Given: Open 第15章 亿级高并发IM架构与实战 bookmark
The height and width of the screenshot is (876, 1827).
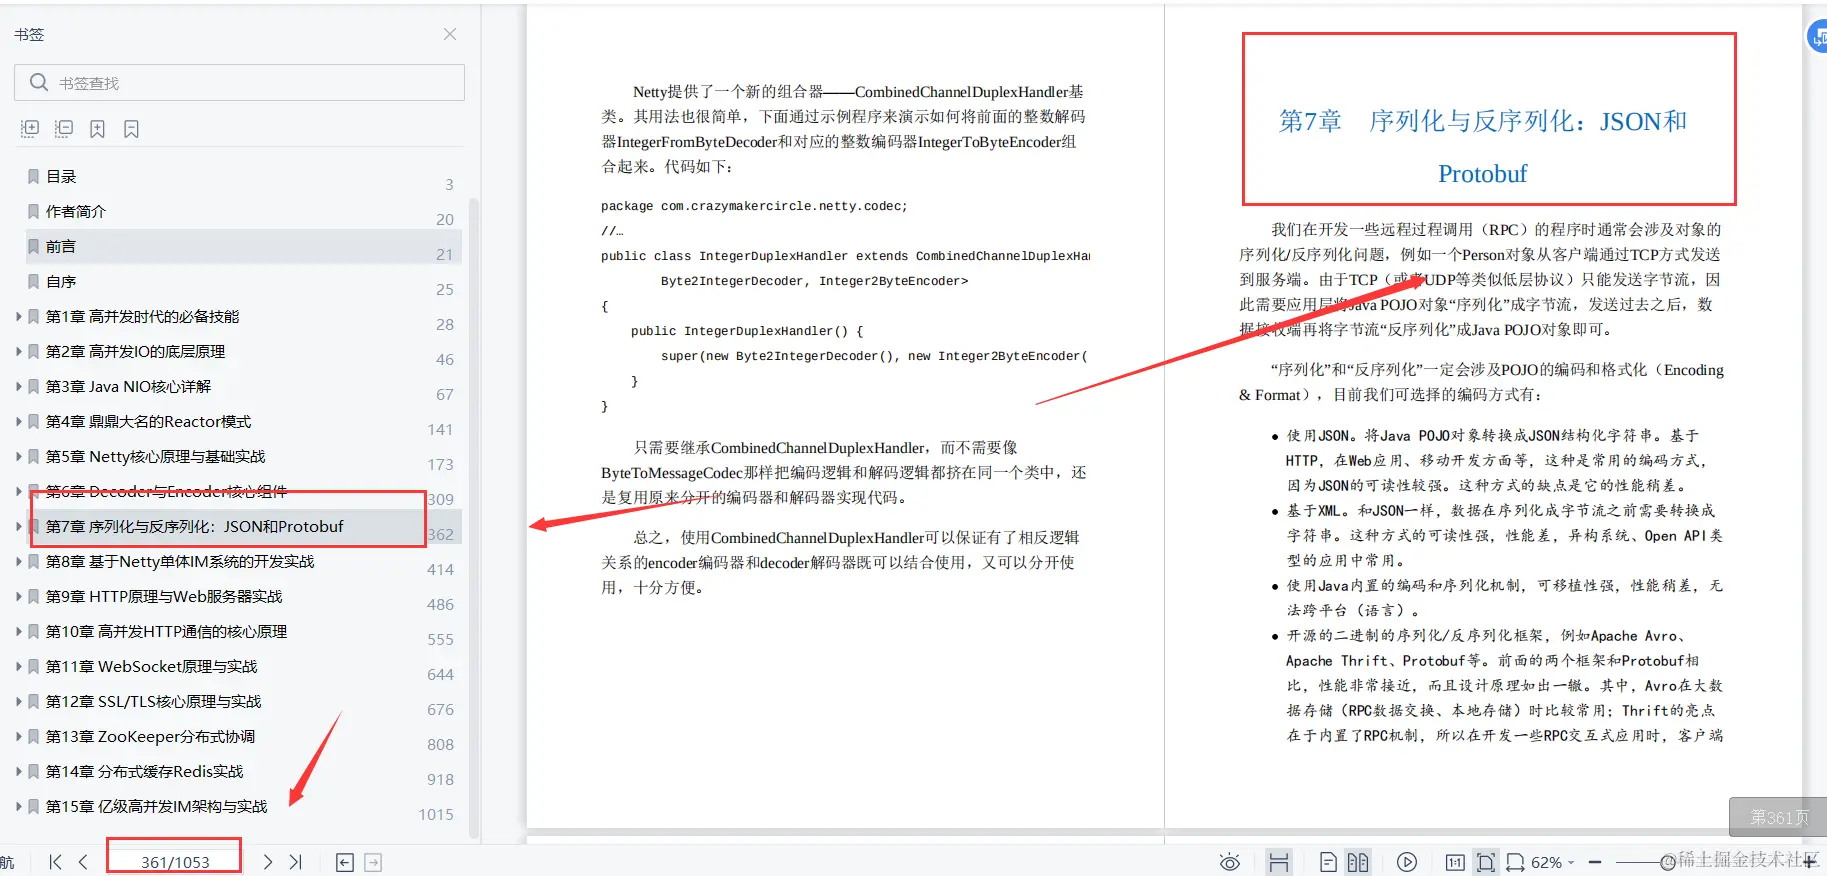Looking at the screenshot, I should 156,806.
